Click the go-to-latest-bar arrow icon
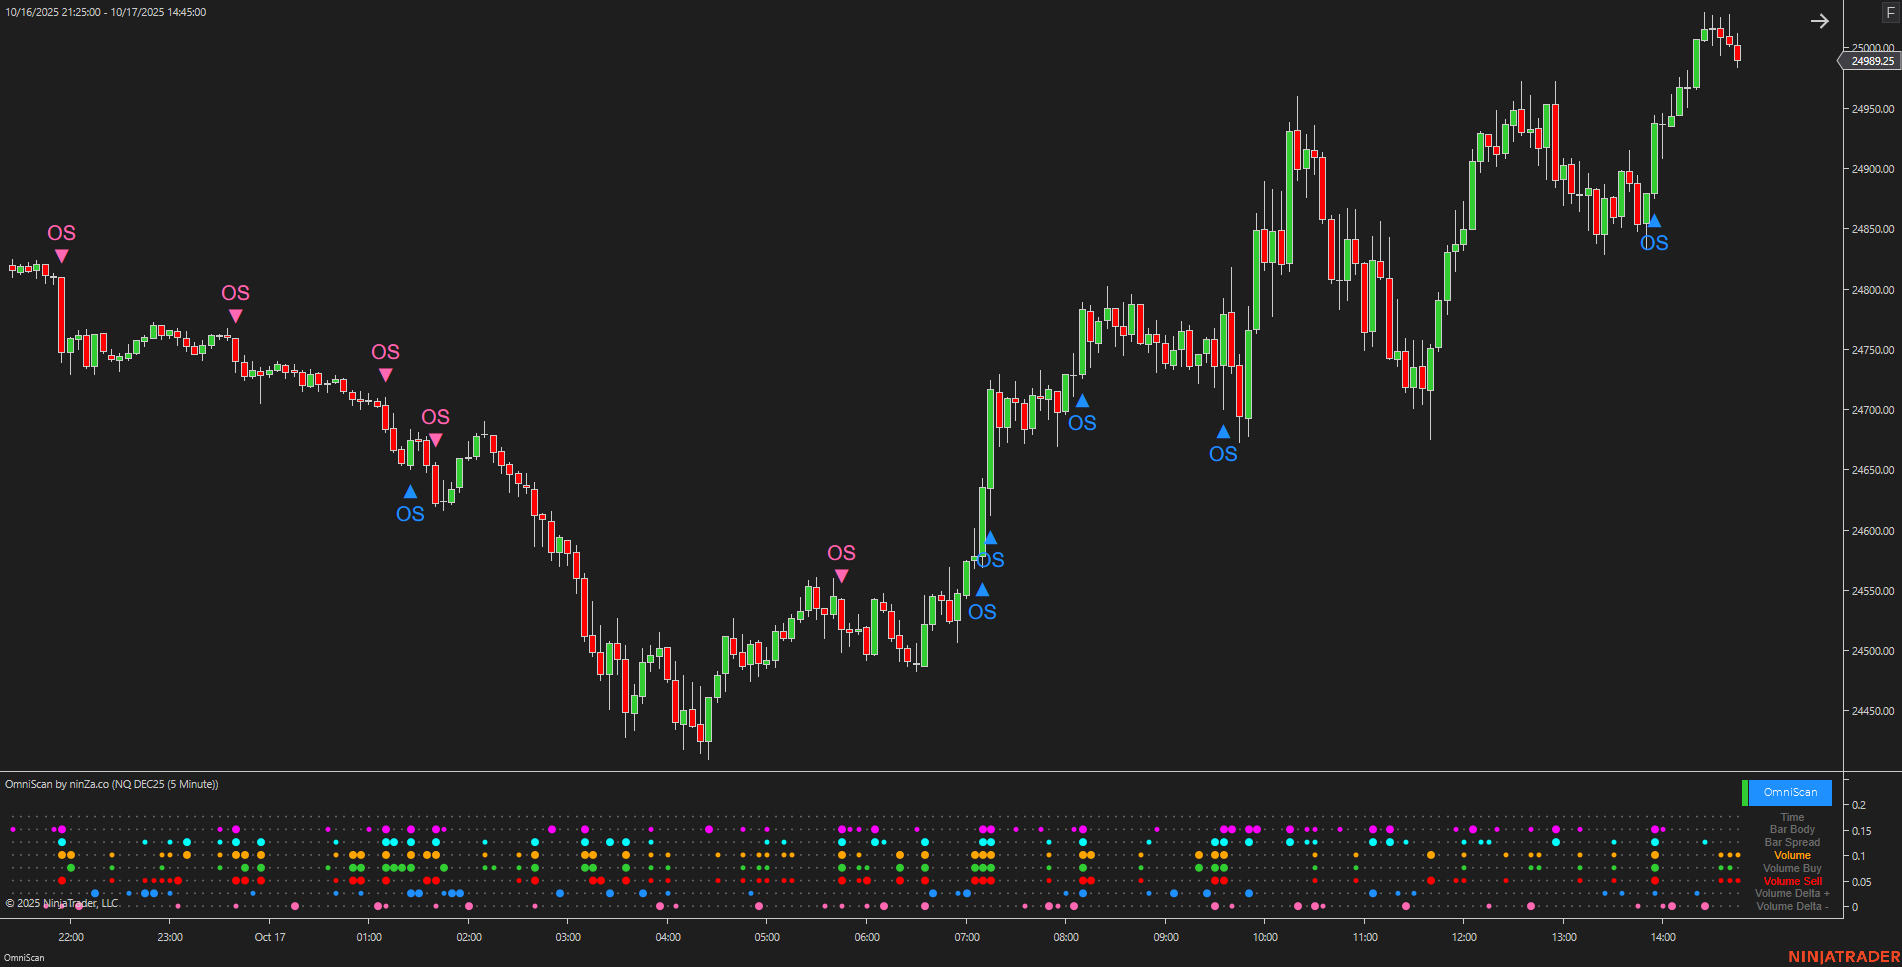 (1820, 20)
